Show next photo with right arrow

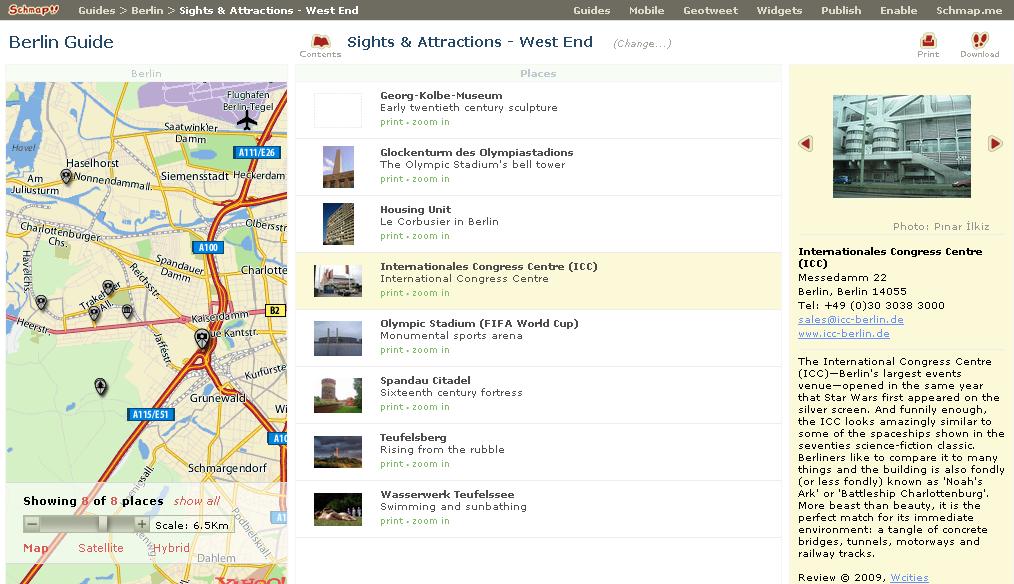click(x=995, y=144)
